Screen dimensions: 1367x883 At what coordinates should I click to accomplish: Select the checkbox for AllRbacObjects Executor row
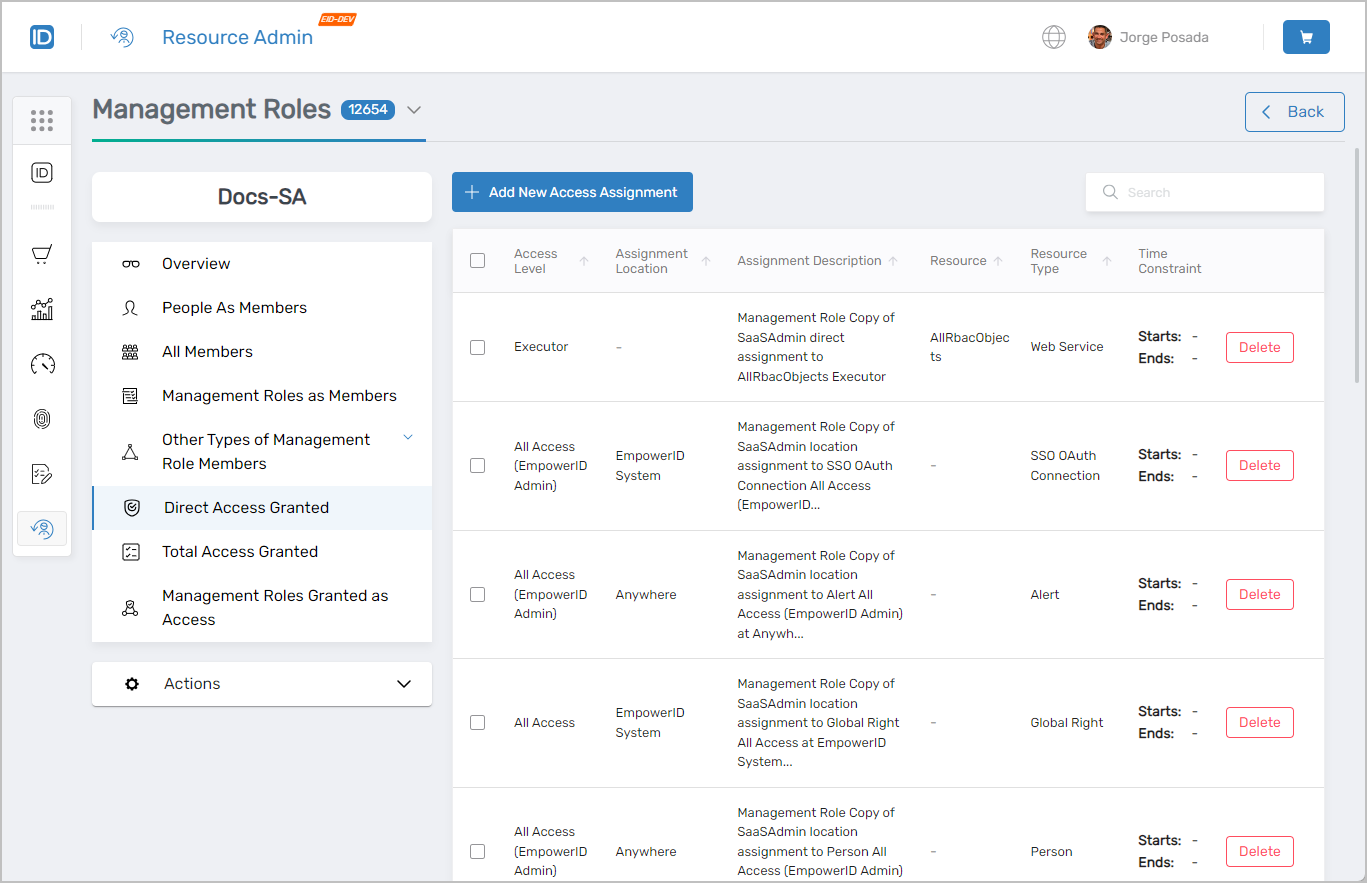pos(478,347)
